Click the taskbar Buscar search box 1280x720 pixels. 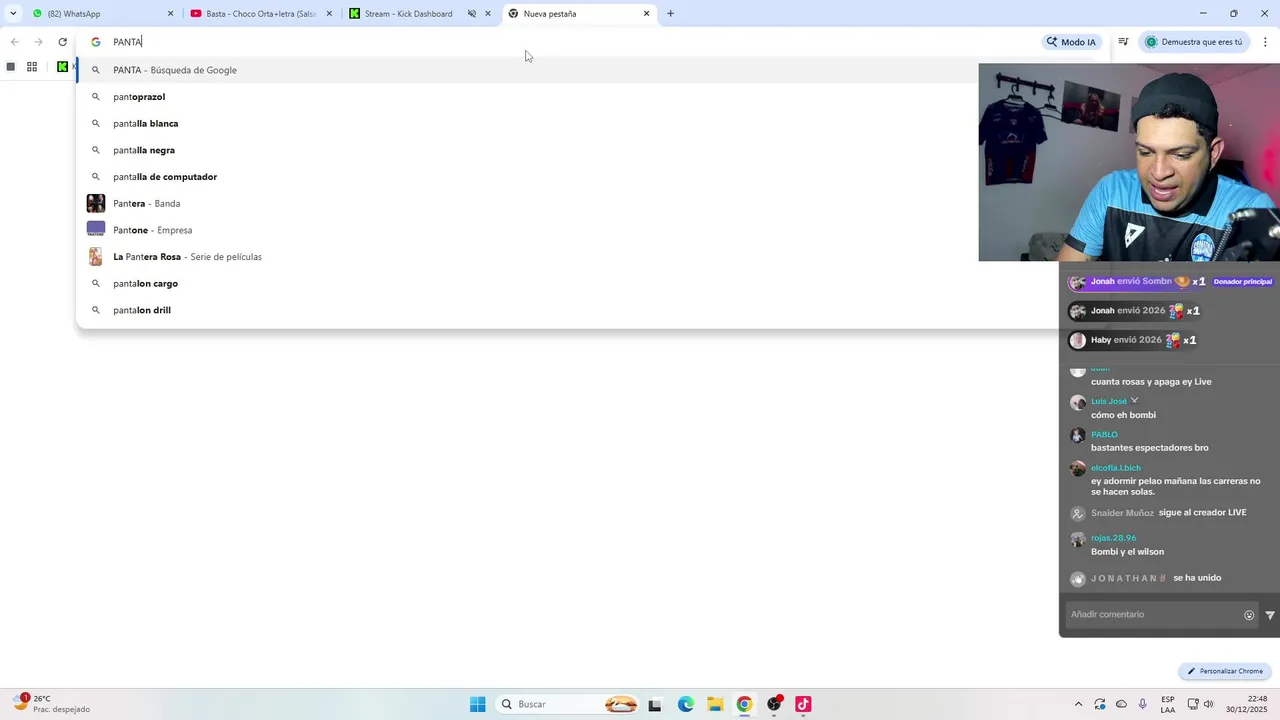click(x=567, y=704)
